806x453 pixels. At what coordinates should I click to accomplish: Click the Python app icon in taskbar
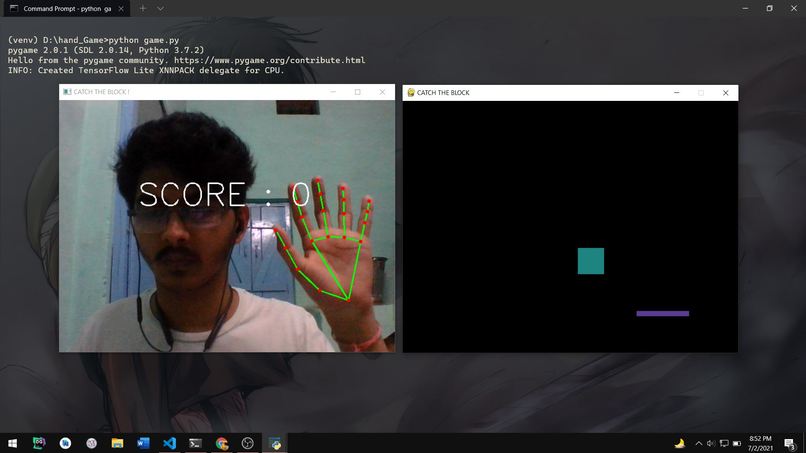click(x=276, y=443)
